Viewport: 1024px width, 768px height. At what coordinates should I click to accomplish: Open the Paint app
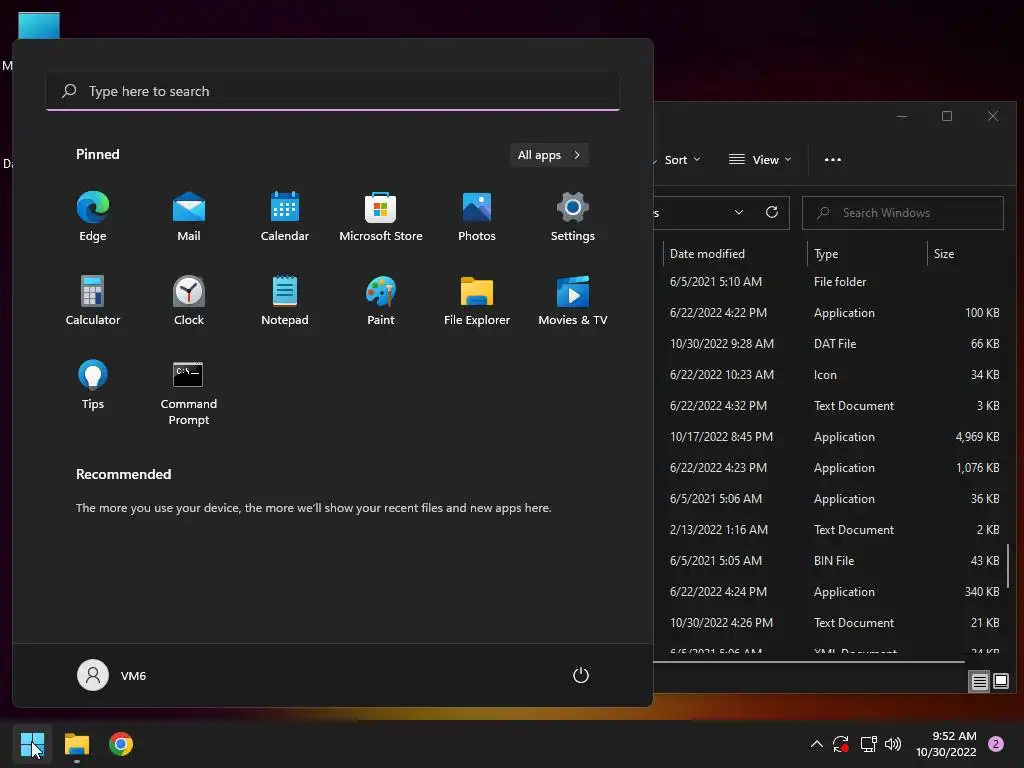(381, 300)
